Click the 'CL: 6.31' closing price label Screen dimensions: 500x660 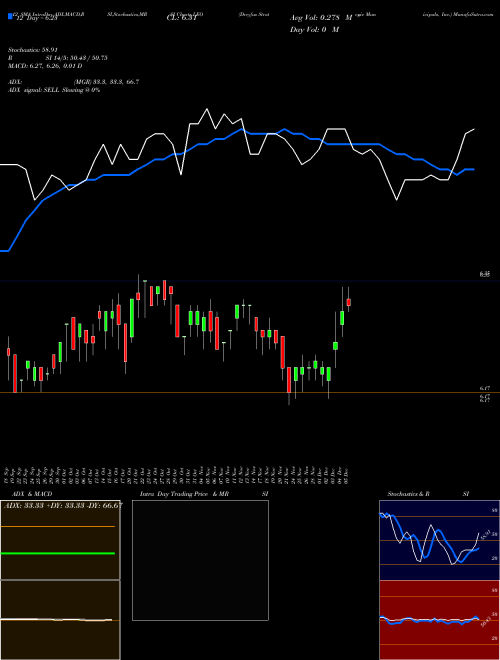pyautogui.click(x=182, y=18)
